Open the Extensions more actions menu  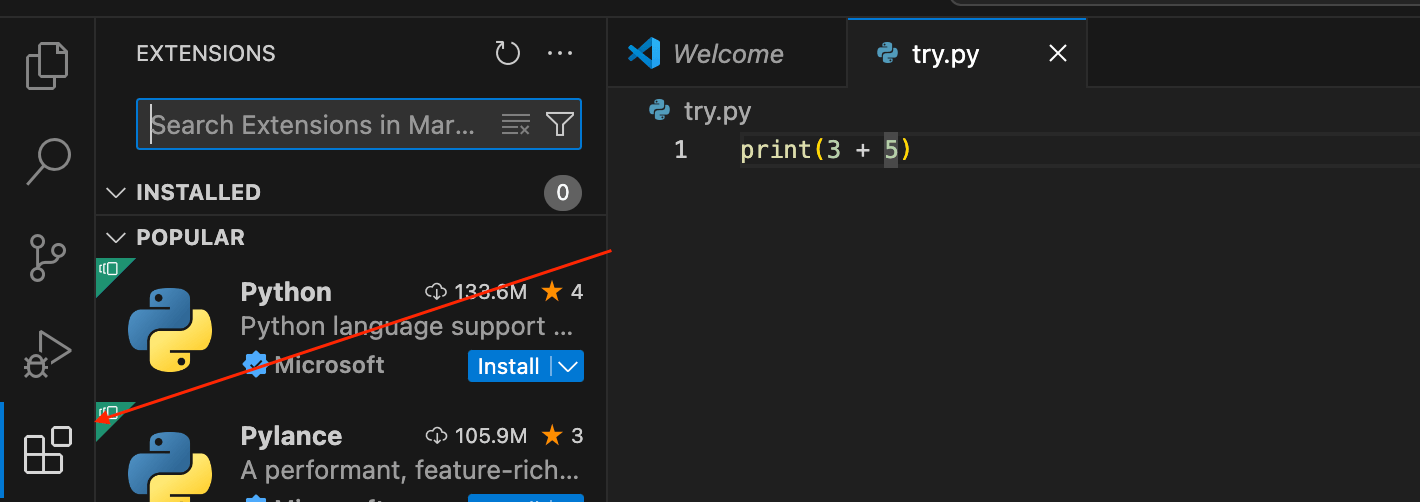[x=560, y=54]
